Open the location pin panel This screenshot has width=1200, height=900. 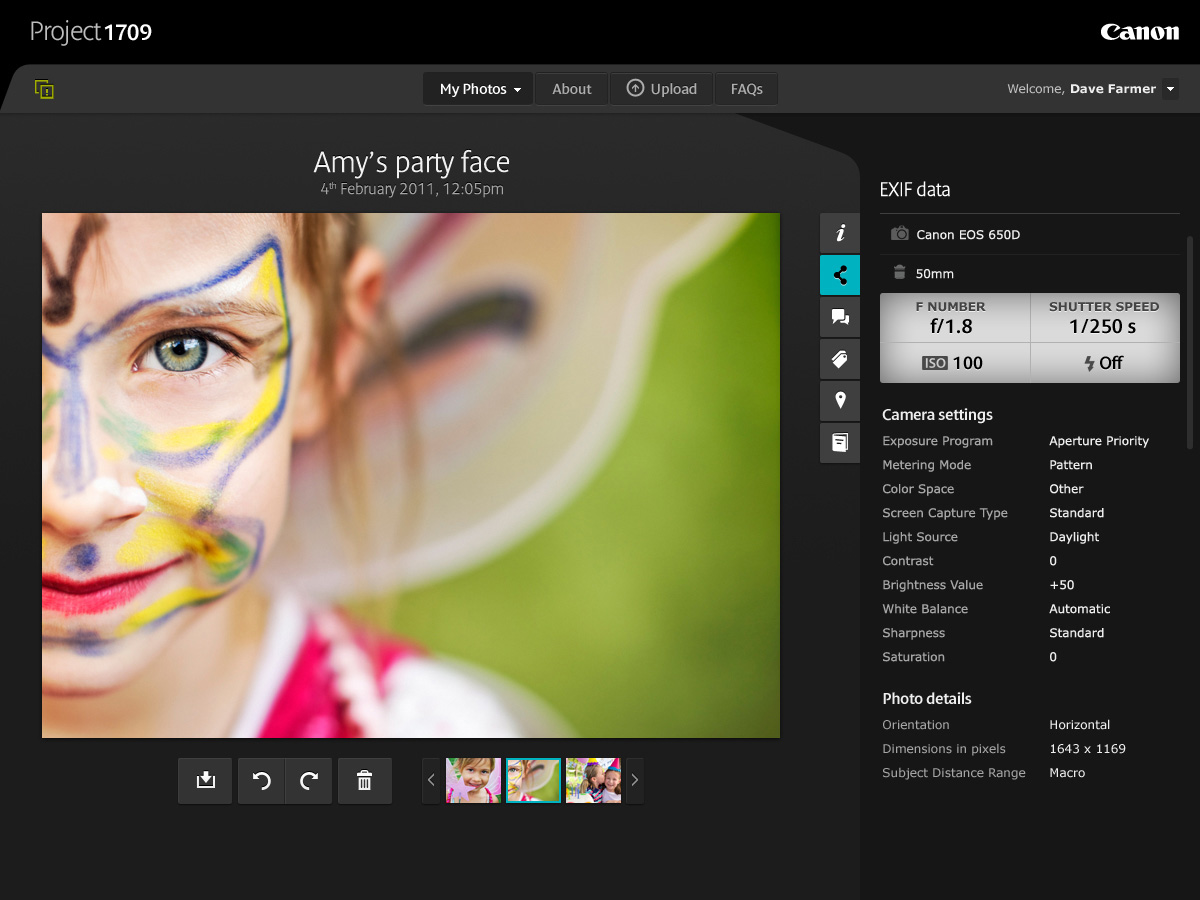coord(840,401)
